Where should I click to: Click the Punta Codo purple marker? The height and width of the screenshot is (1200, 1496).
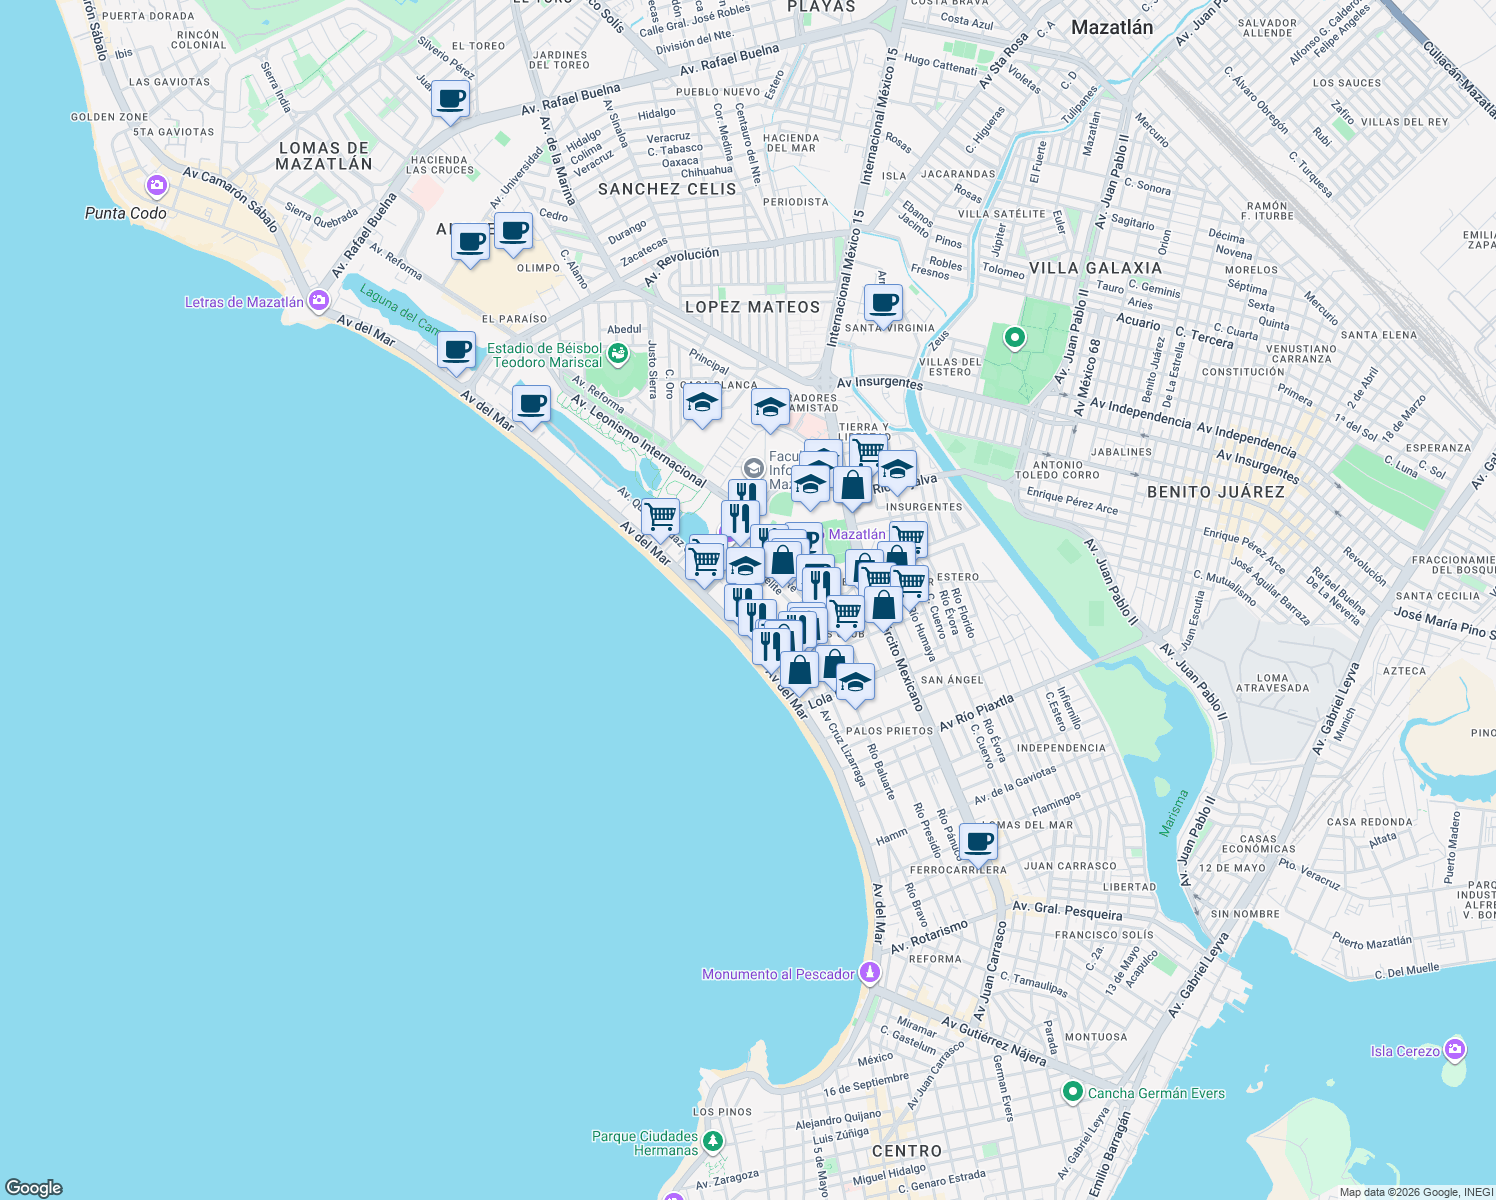click(155, 186)
